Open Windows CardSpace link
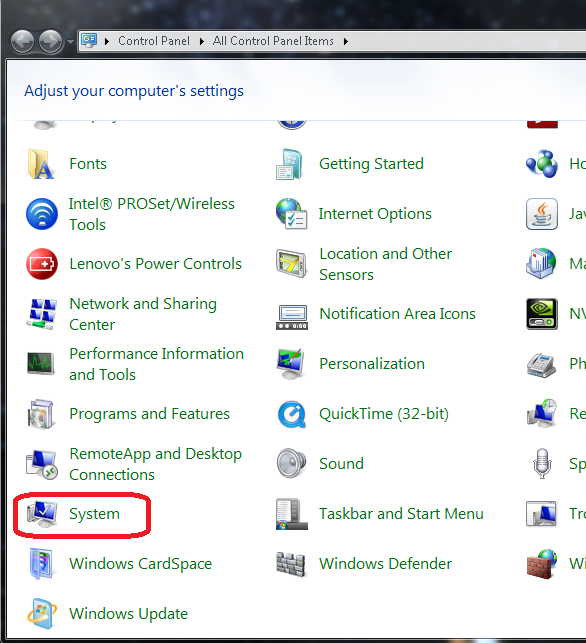This screenshot has width=586, height=643. (141, 564)
